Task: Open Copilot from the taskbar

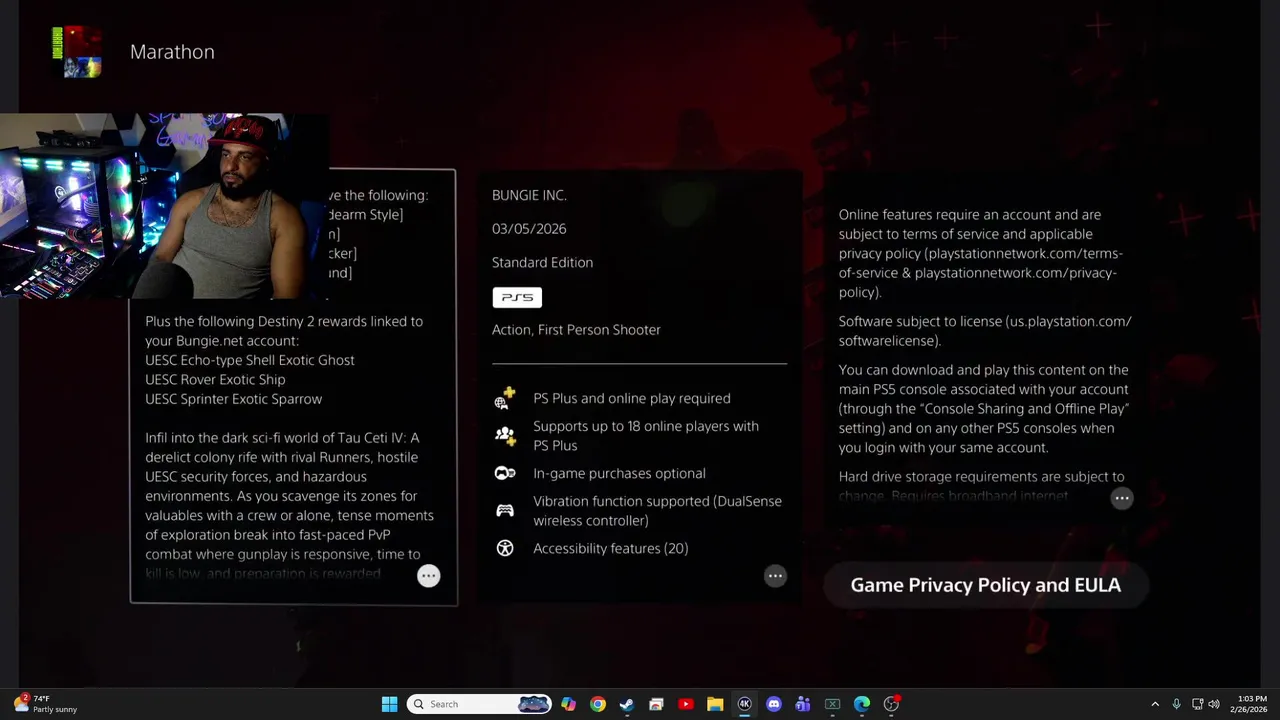Action: pos(568,704)
